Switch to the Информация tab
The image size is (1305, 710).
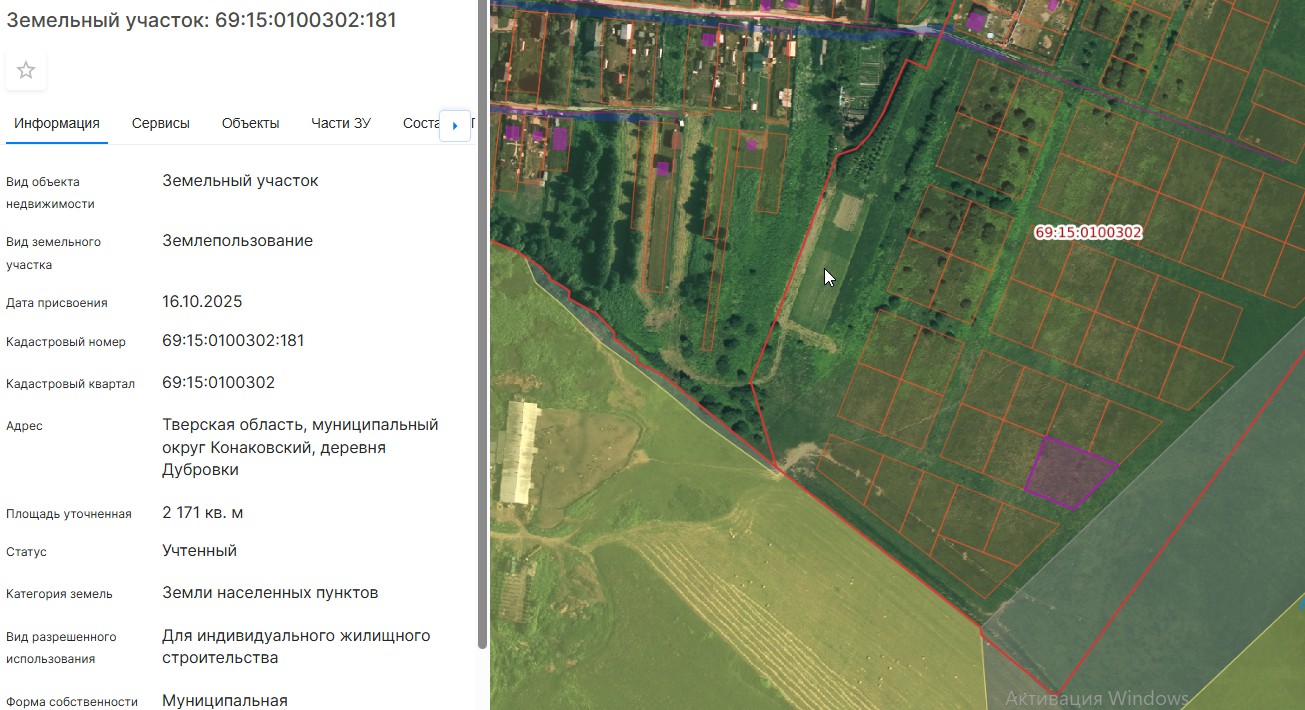click(57, 124)
